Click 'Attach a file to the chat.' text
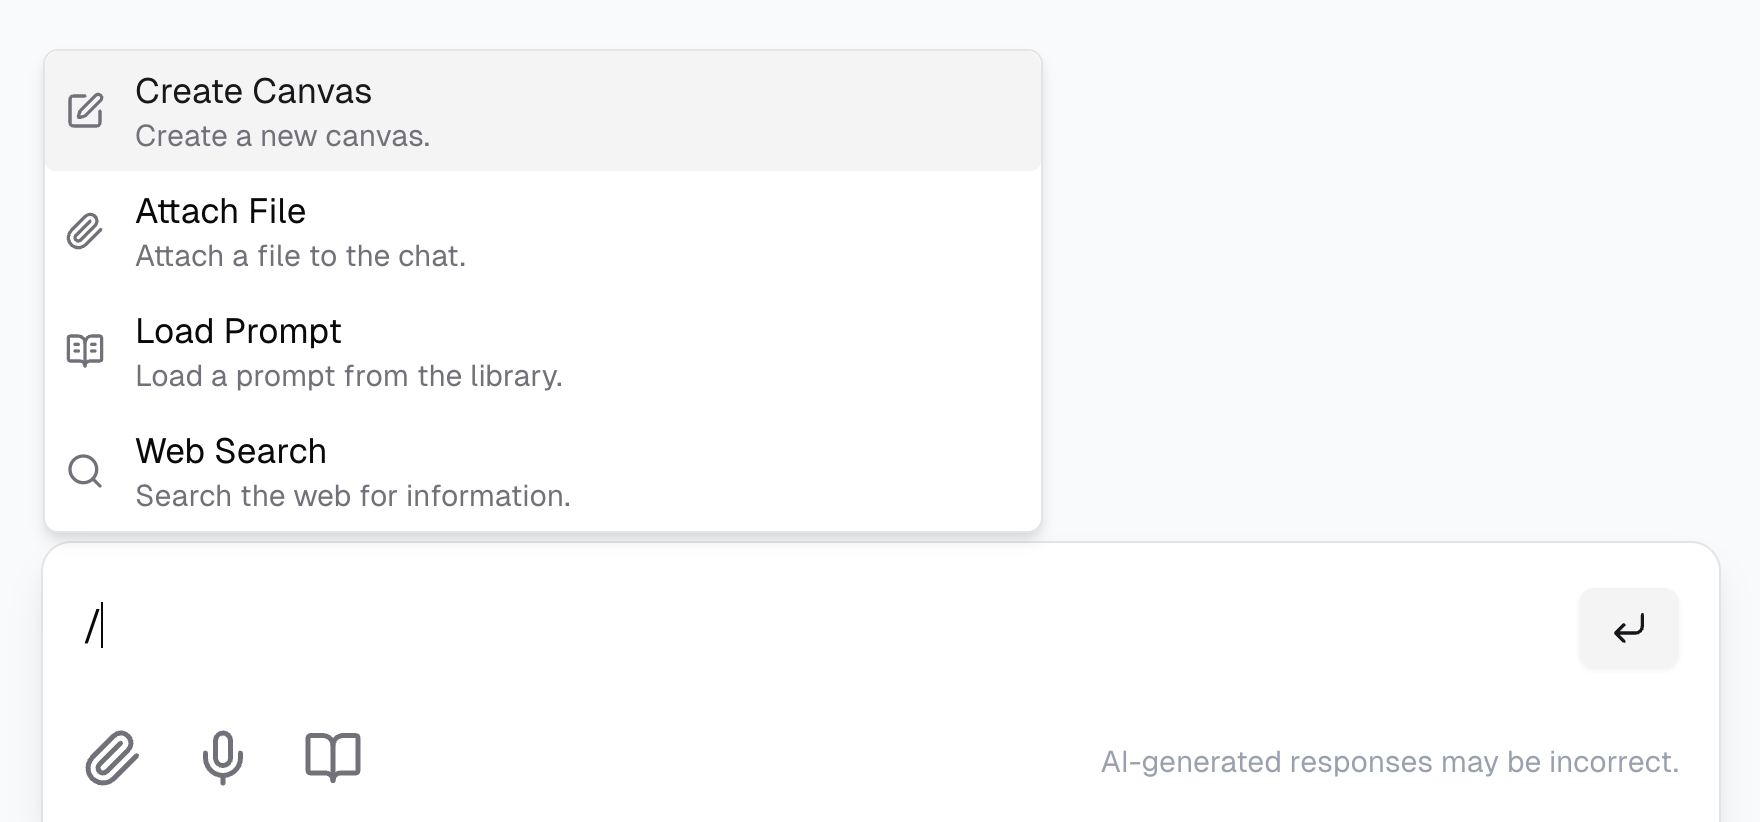This screenshot has width=1760, height=822. click(x=300, y=256)
